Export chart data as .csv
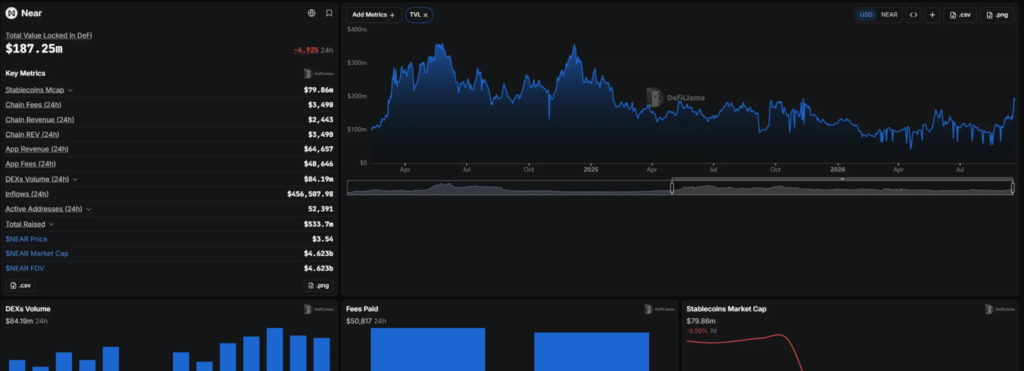1024x371 pixels. [960, 14]
